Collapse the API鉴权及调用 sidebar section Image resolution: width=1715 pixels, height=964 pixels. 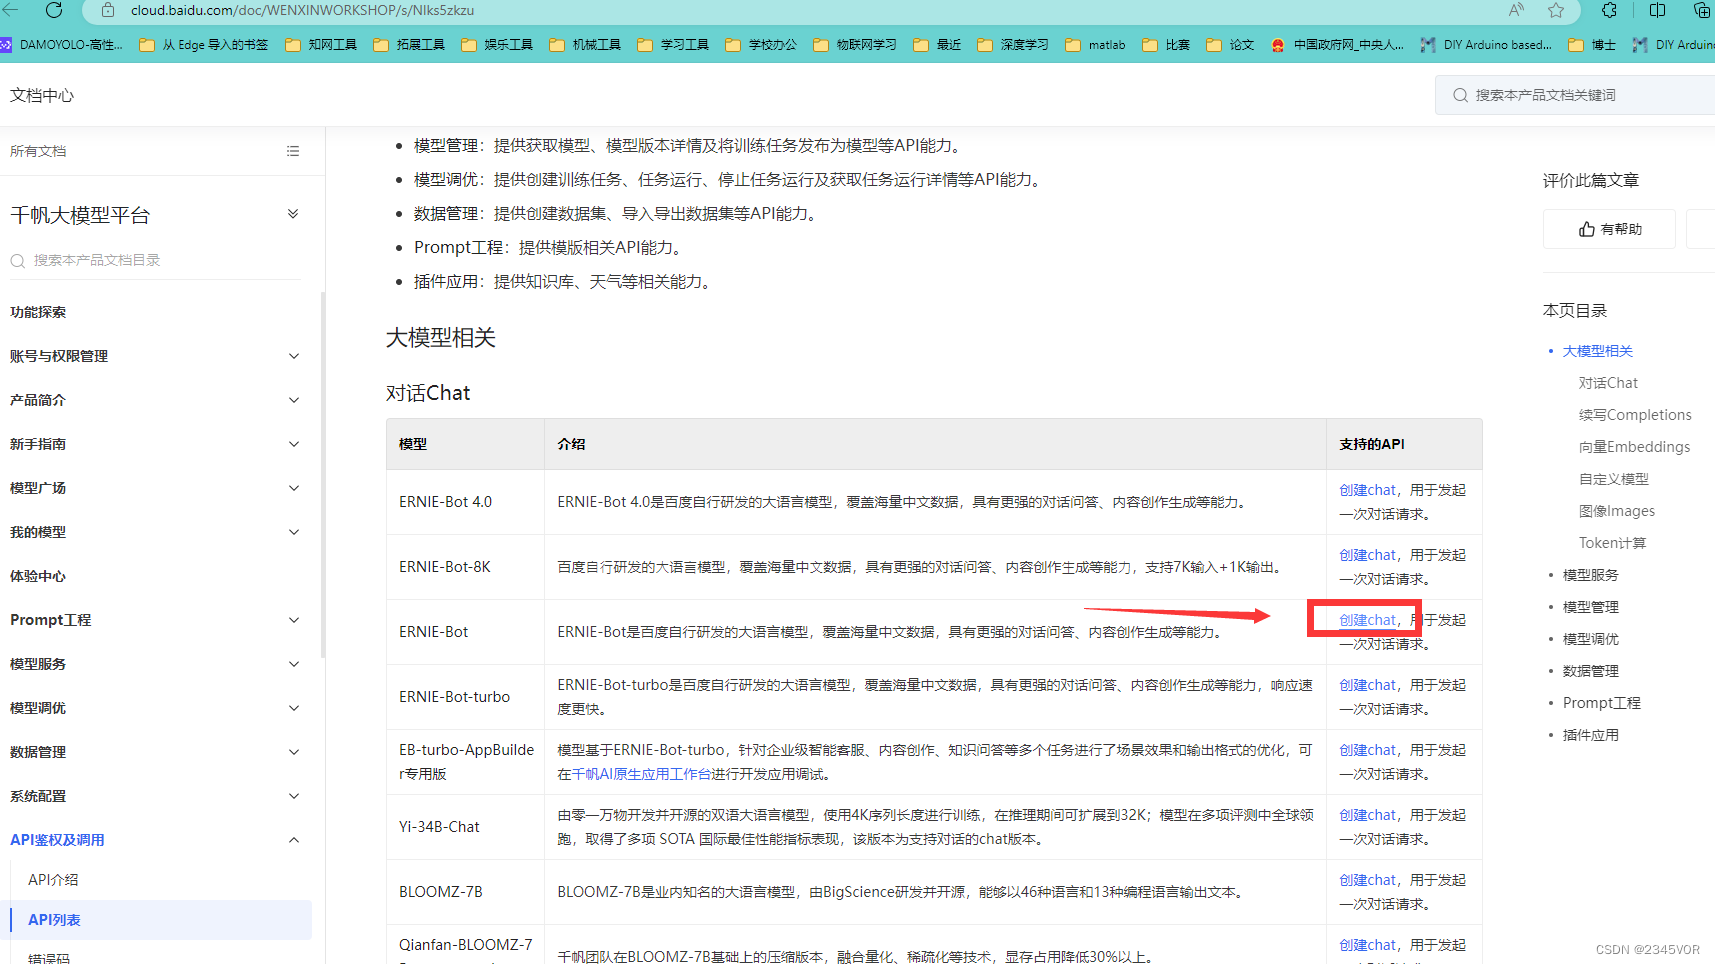pos(294,840)
